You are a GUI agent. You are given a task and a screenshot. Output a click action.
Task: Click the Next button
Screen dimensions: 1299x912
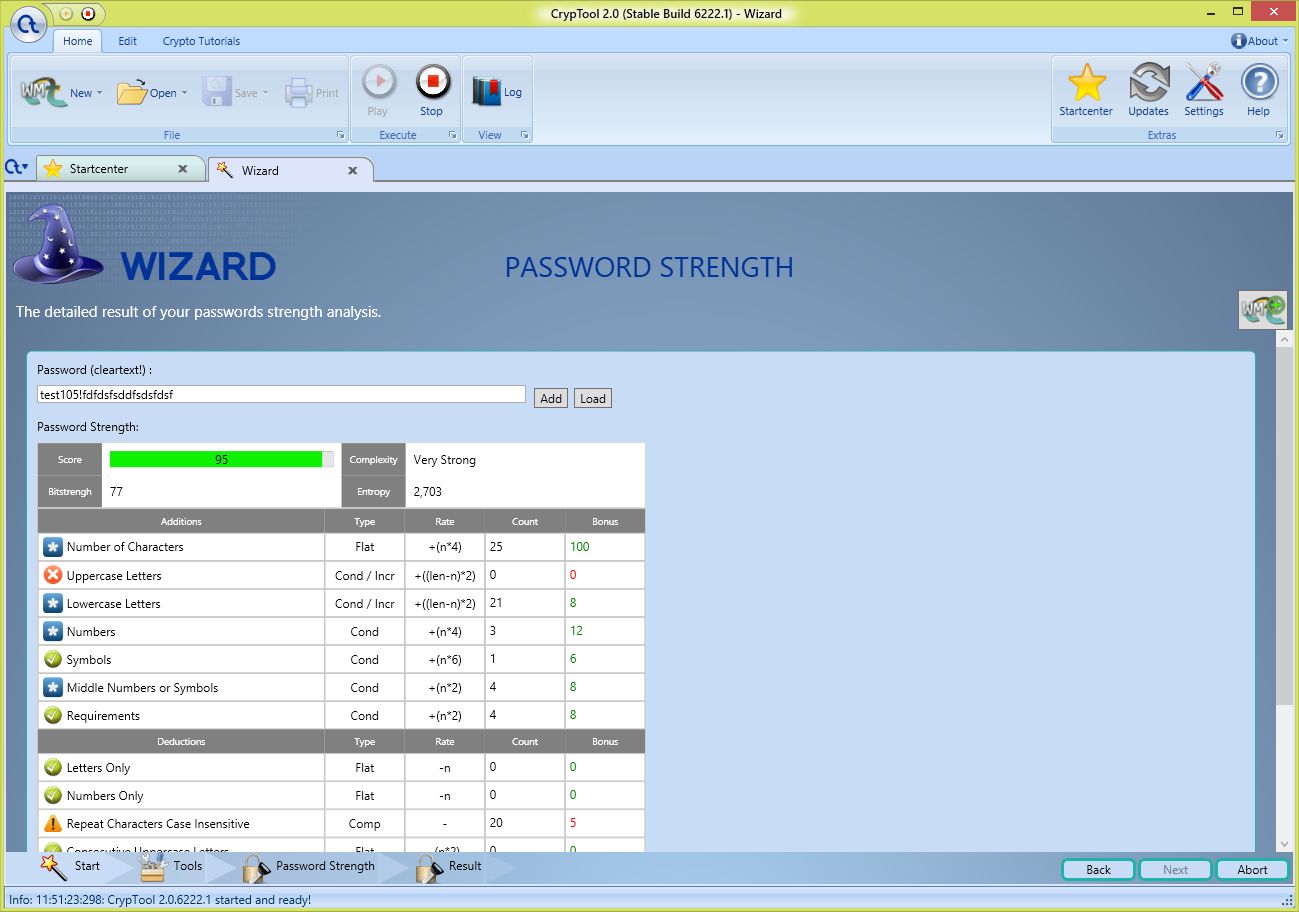(x=1176, y=869)
